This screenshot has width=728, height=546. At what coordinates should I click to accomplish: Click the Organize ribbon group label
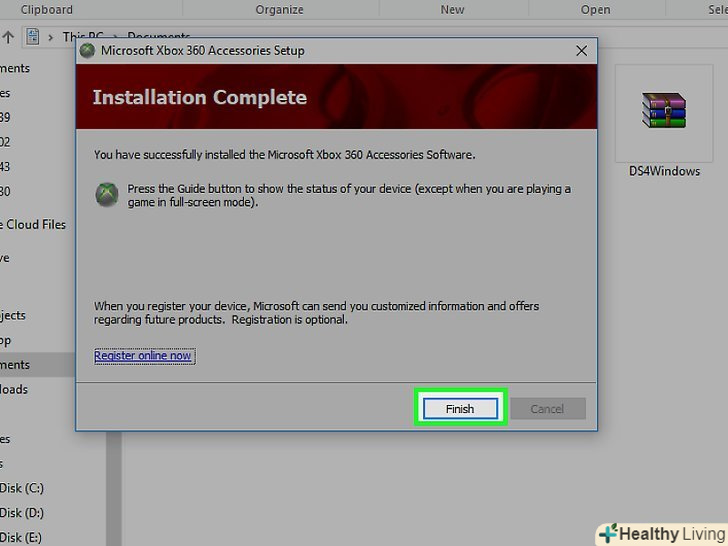[x=280, y=10]
